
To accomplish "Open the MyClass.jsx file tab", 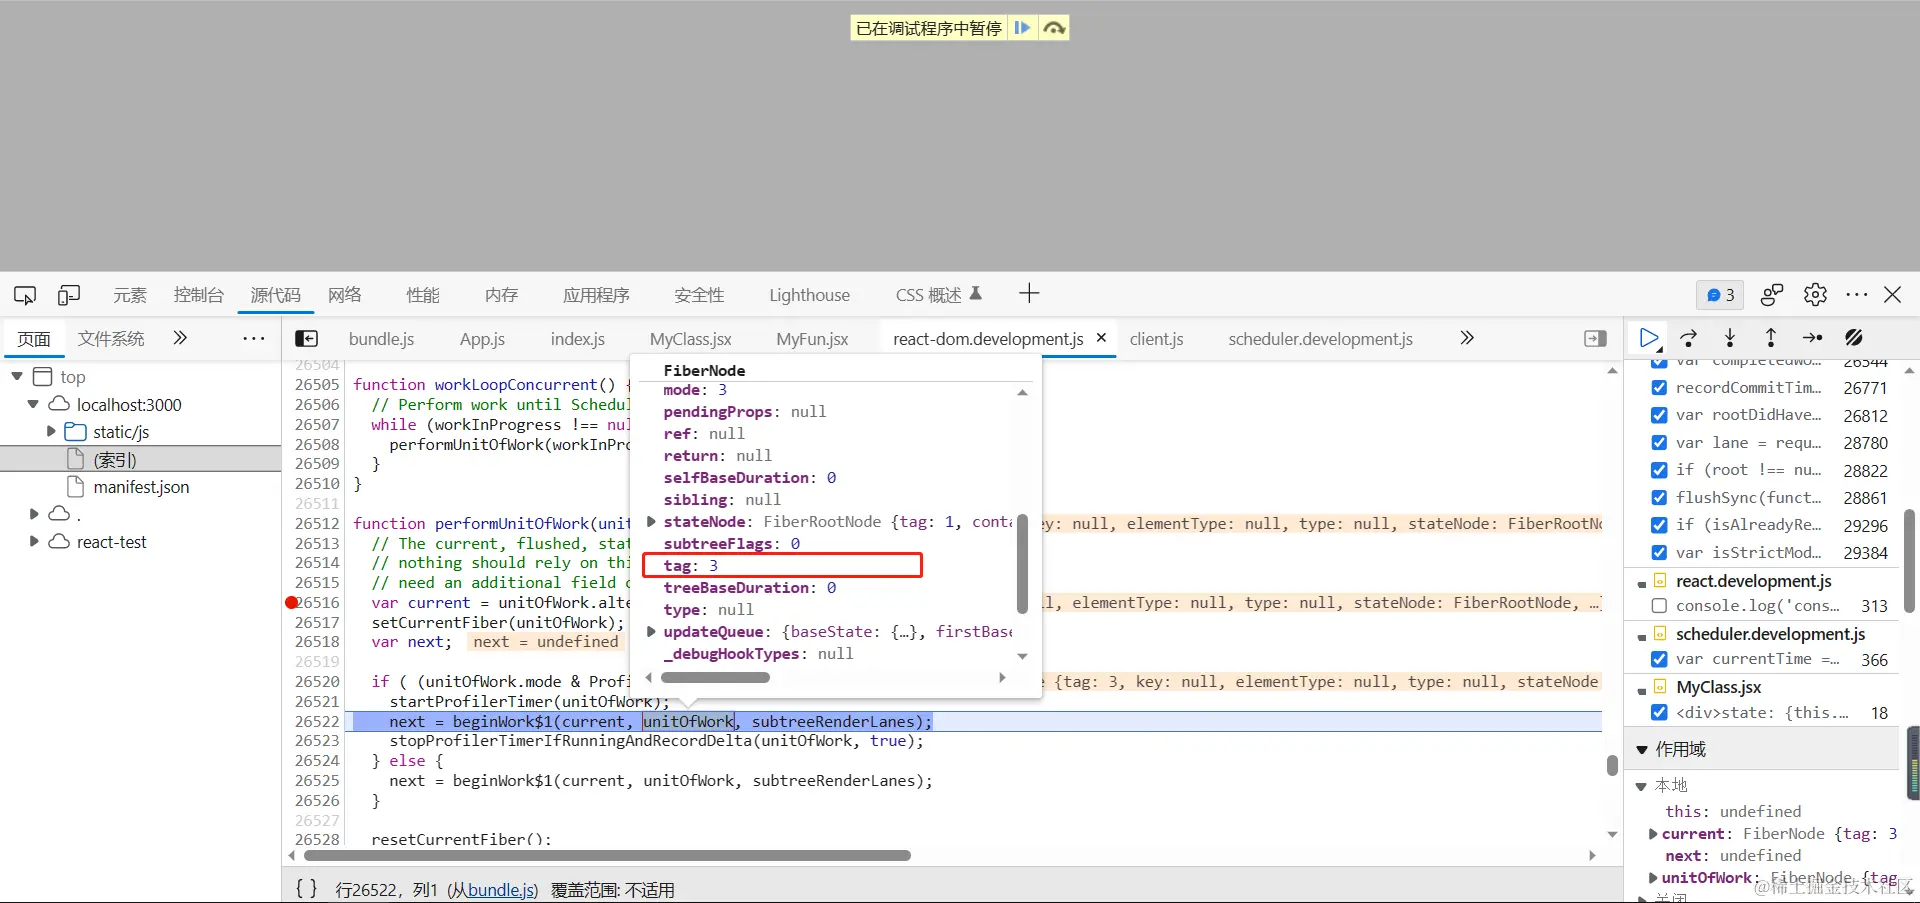I will pyautogui.click(x=690, y=339).
